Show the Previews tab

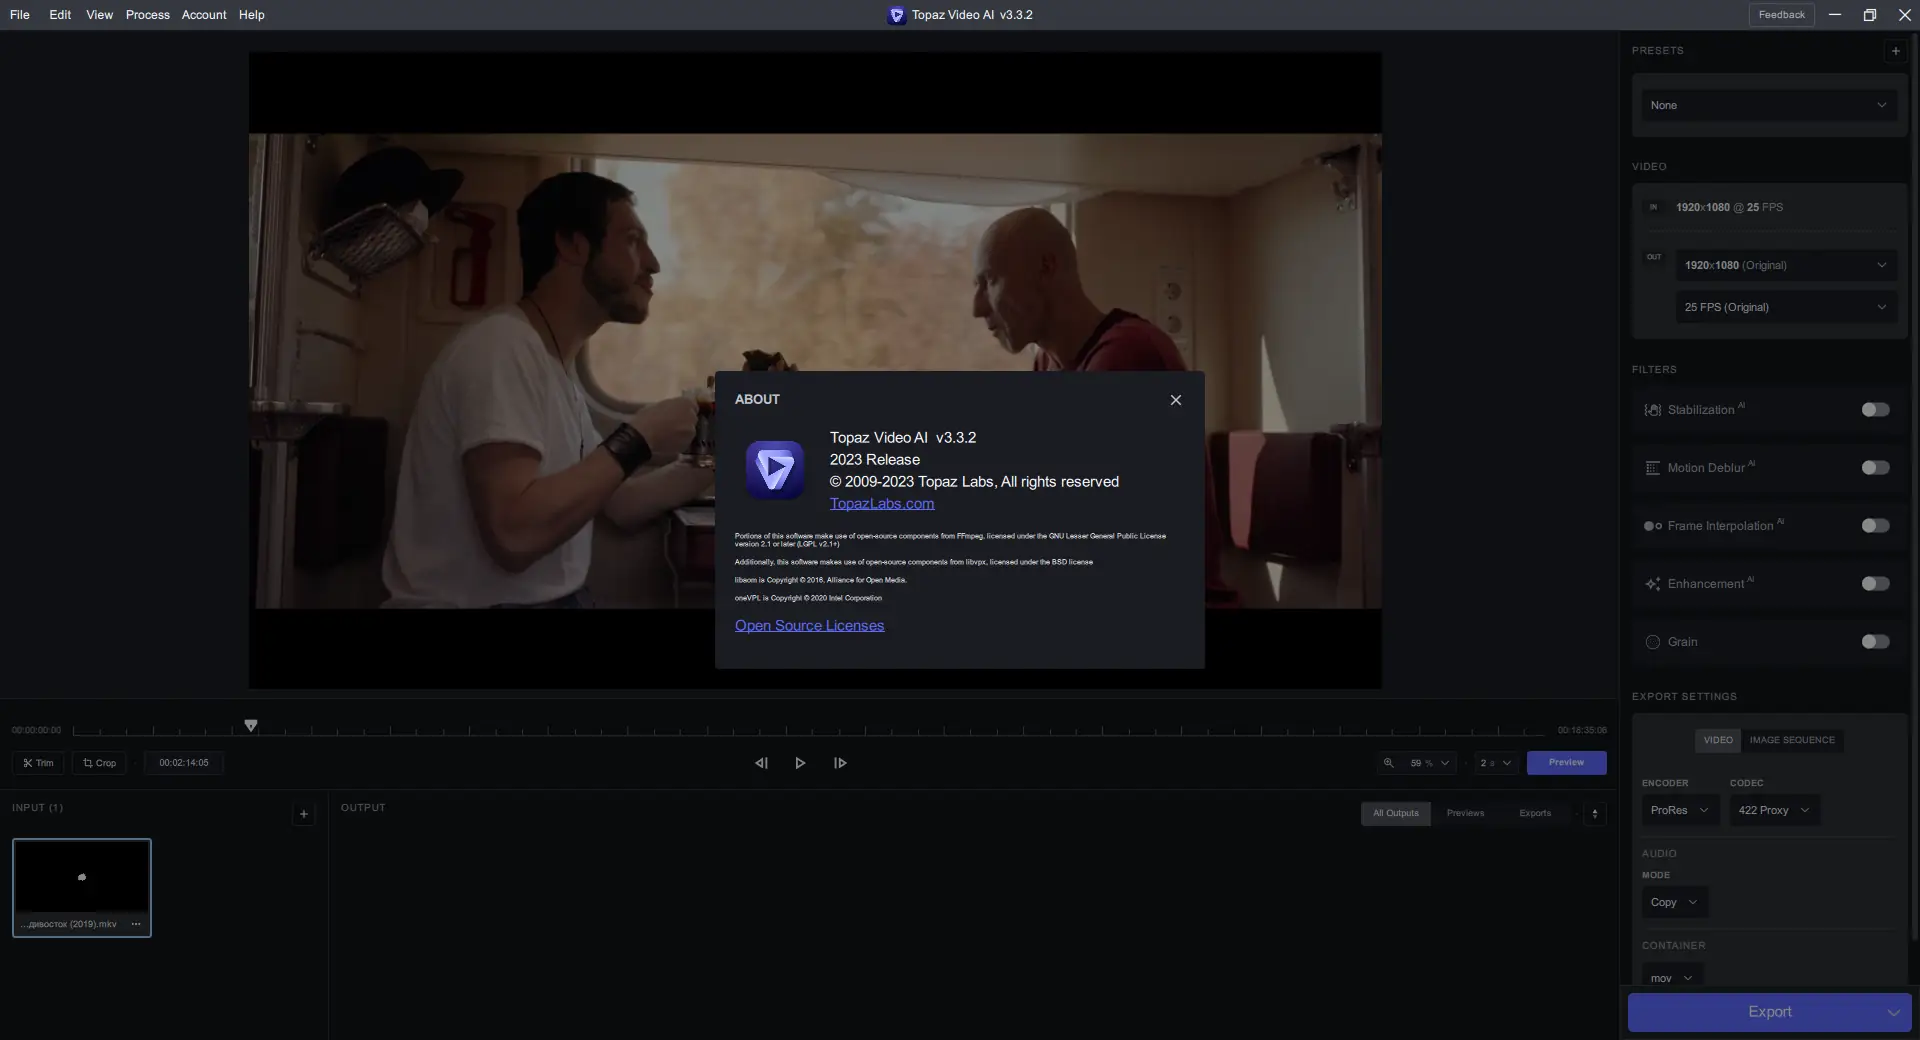click(x=1465, y=813)
